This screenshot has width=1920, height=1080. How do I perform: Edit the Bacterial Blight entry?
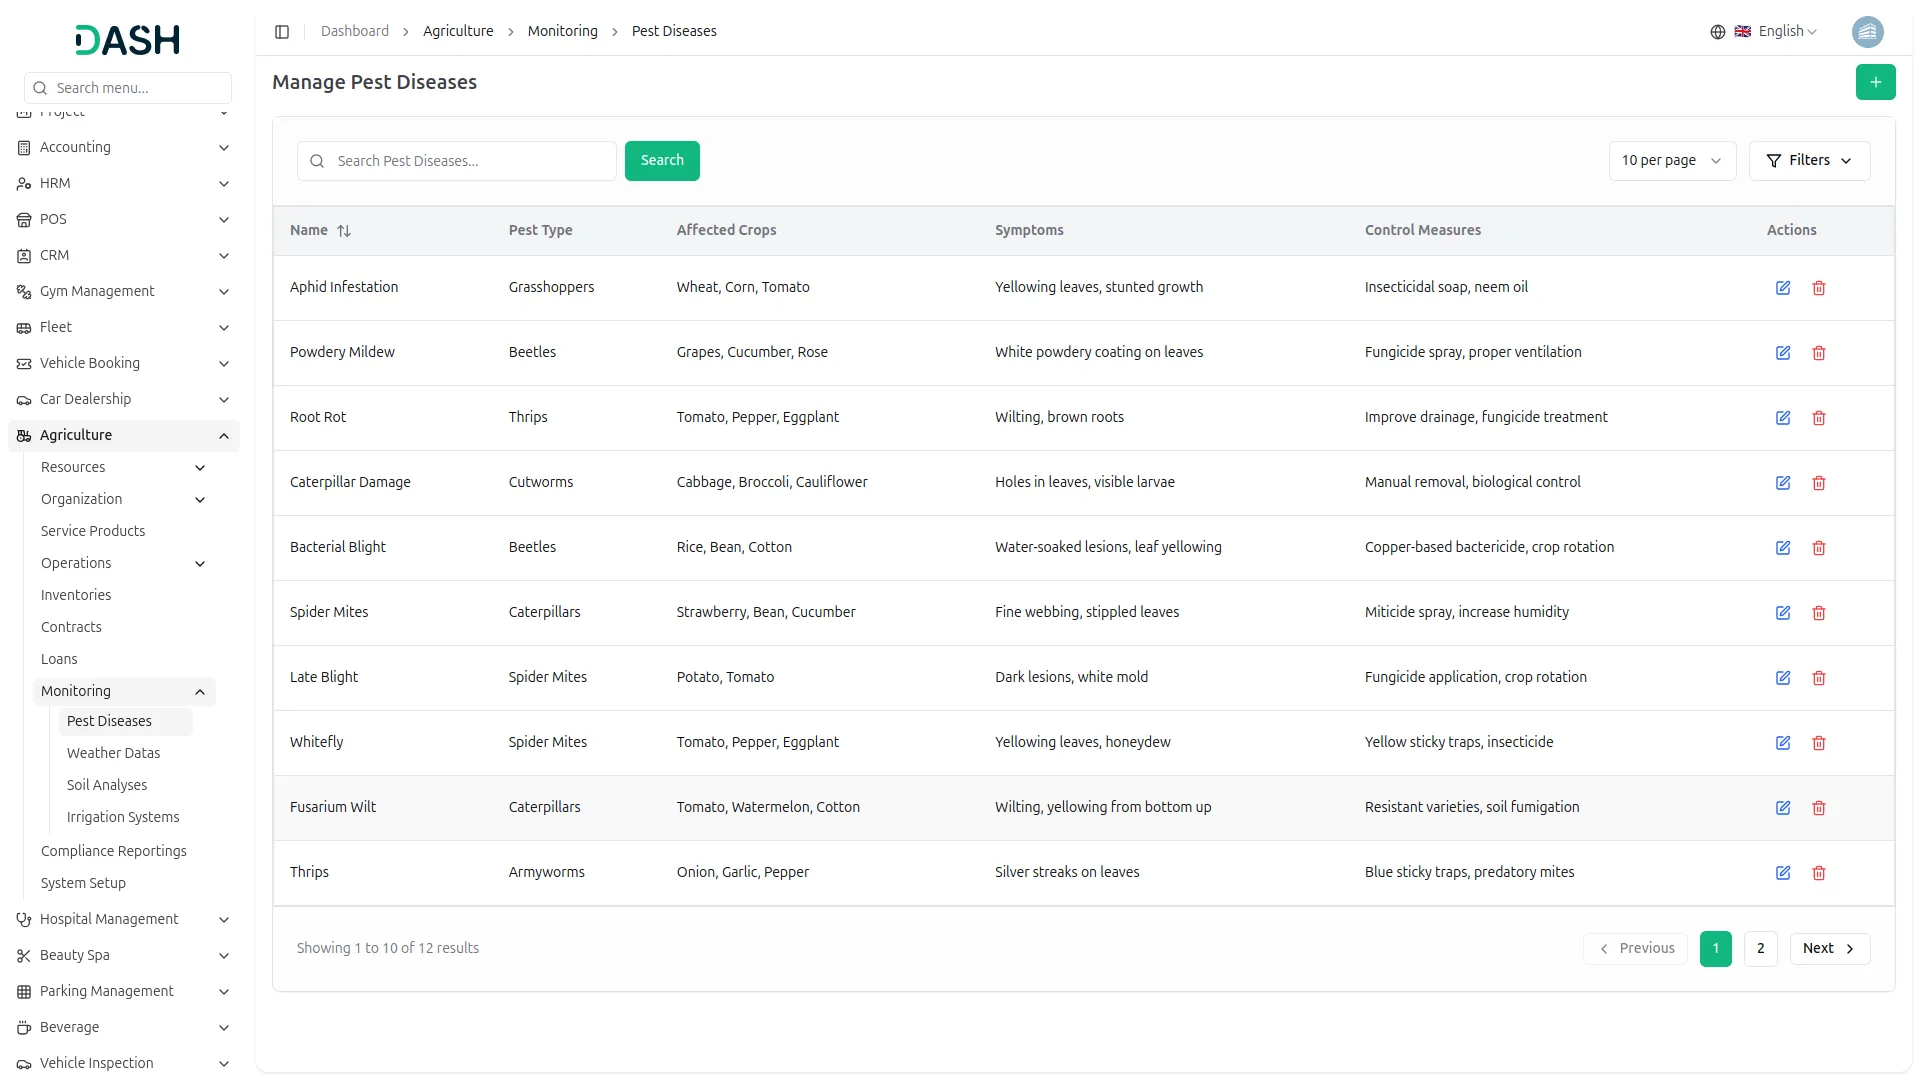pos(1782,548)
